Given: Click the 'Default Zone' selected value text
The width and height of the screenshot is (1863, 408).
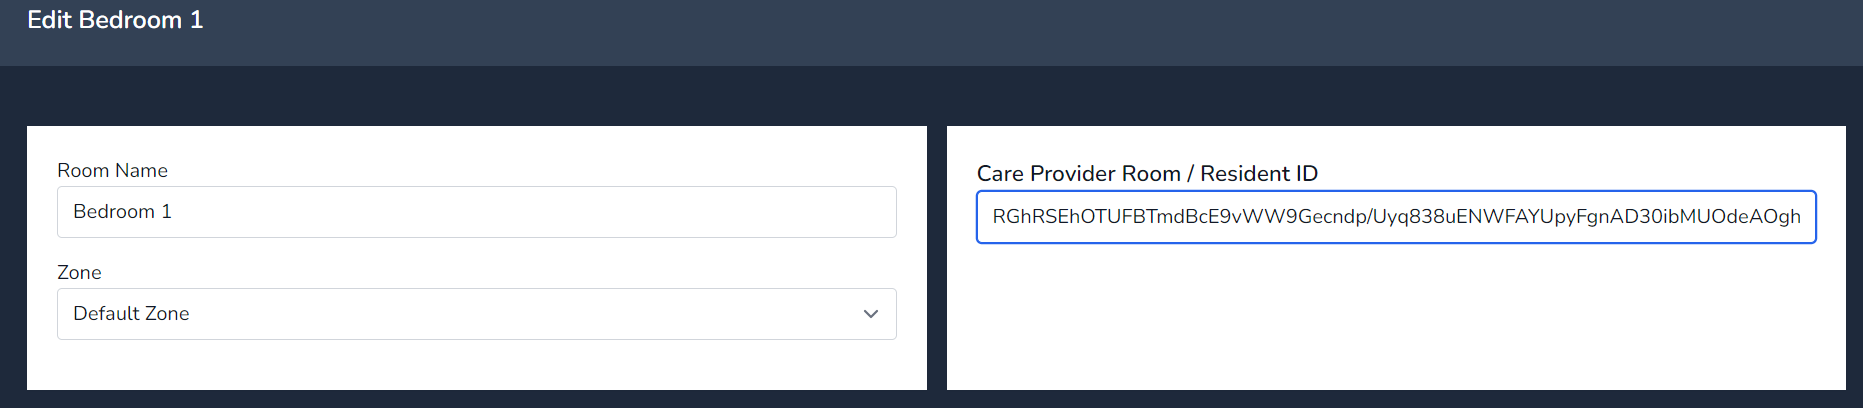Looking at the screenshot, I should [131, 314].
